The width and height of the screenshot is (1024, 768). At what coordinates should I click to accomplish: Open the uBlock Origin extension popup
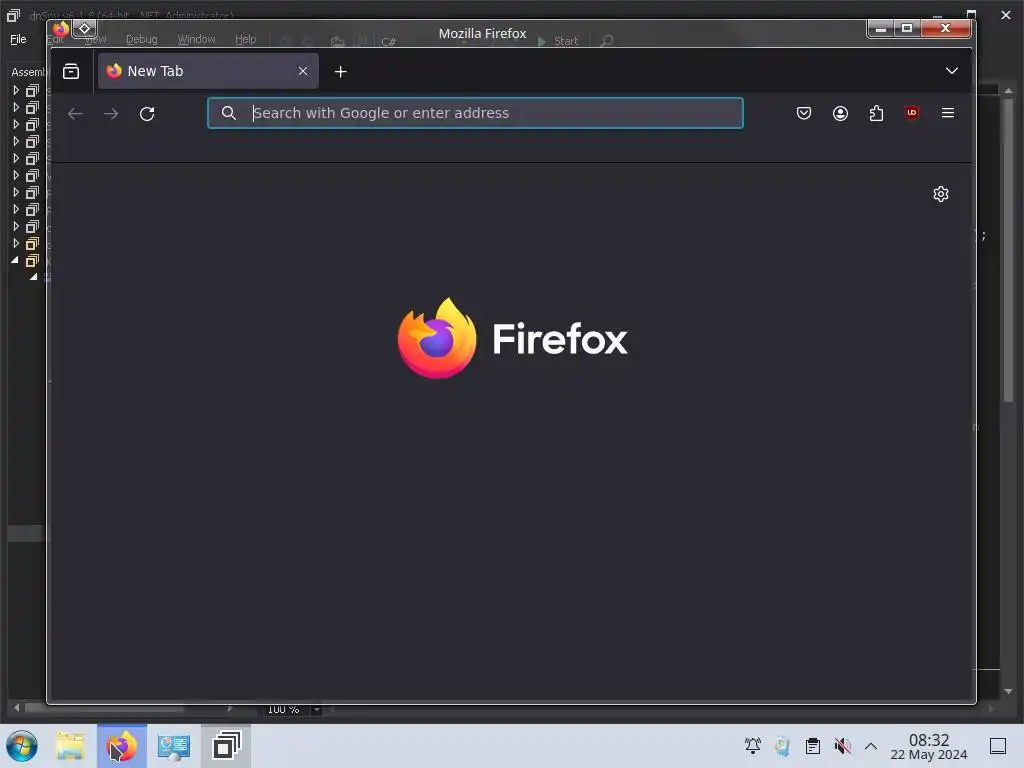coord(912,113)
